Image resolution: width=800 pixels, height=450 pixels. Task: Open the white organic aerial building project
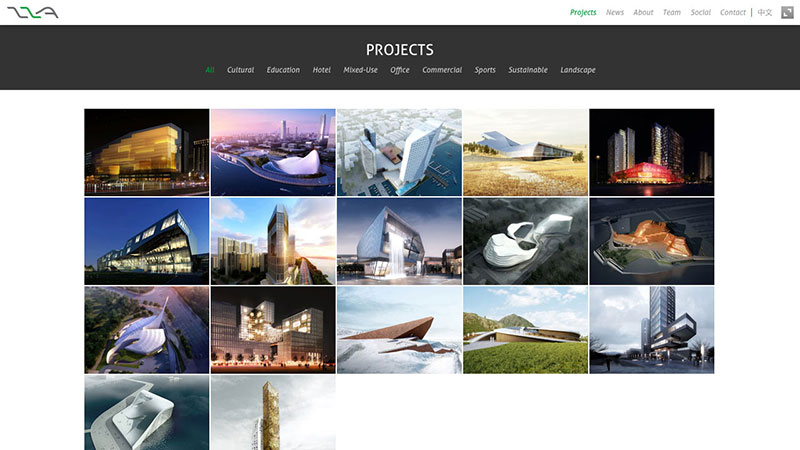tap(526, 241)
